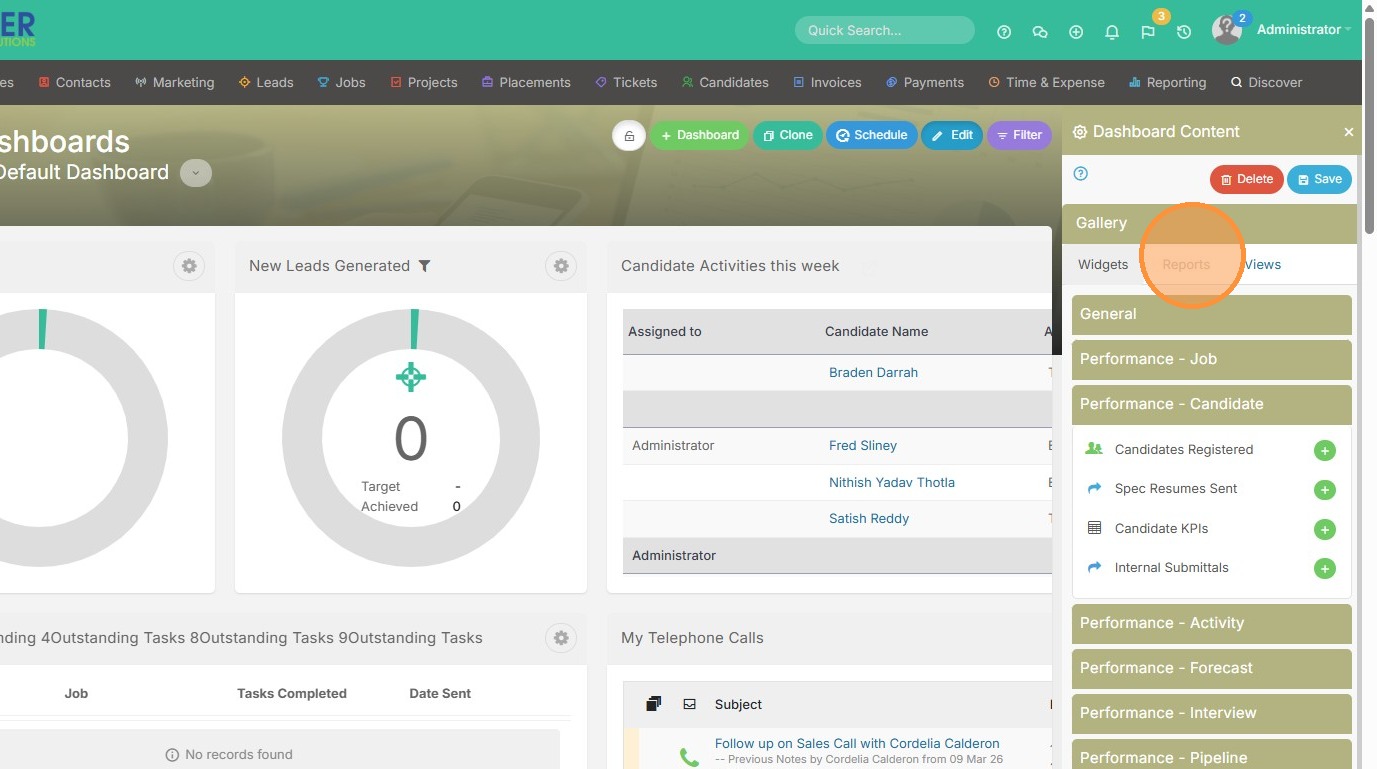Click the filter funnel on New Leads Generated
This screenshot has height=769, width=1377.
click(425, 266)
